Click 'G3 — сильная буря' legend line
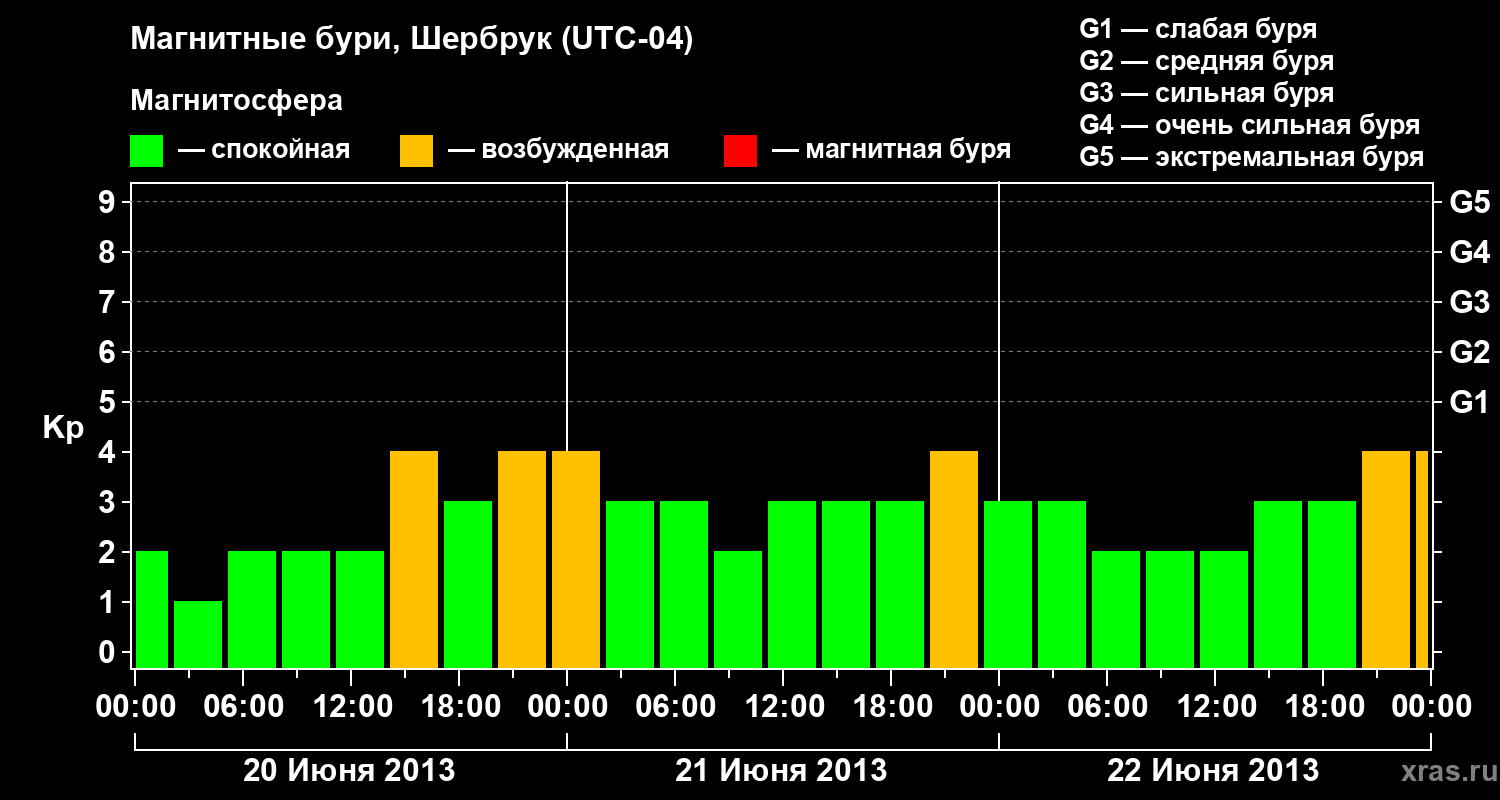 1206,93
